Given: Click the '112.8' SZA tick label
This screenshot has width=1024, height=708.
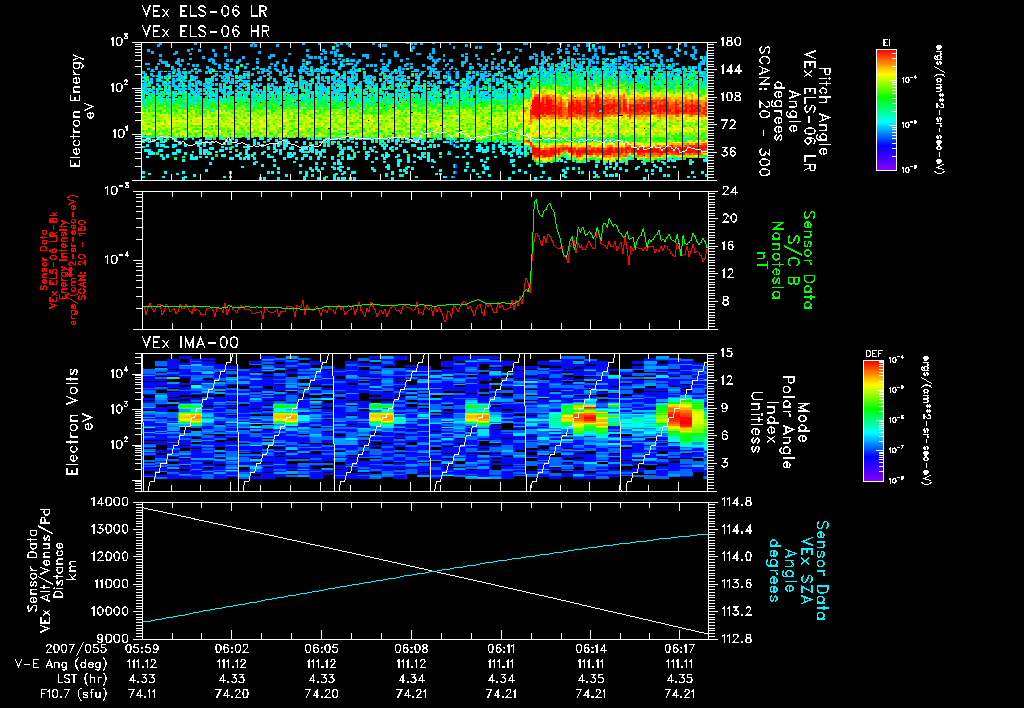Looking at the screenshot, I should (x=735, y=638).
